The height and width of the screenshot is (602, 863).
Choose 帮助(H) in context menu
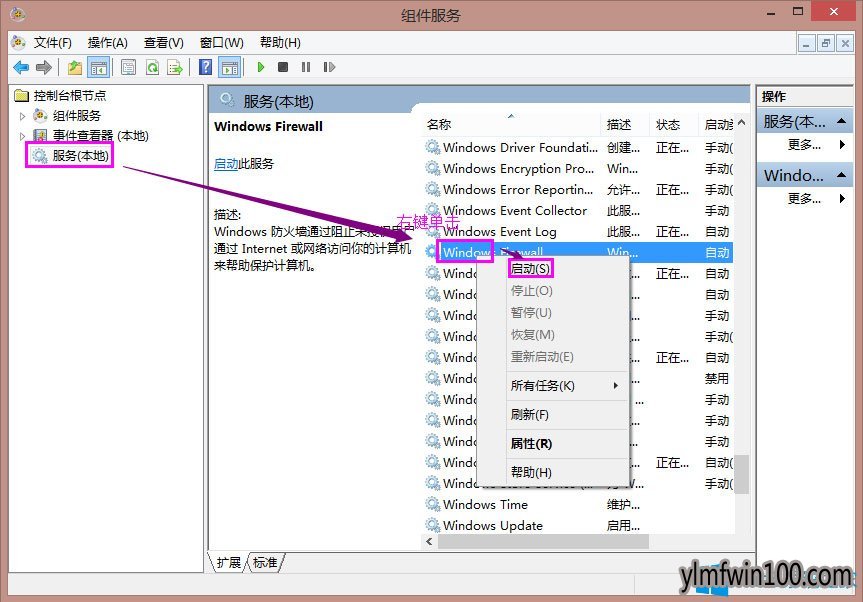[553, 472]
